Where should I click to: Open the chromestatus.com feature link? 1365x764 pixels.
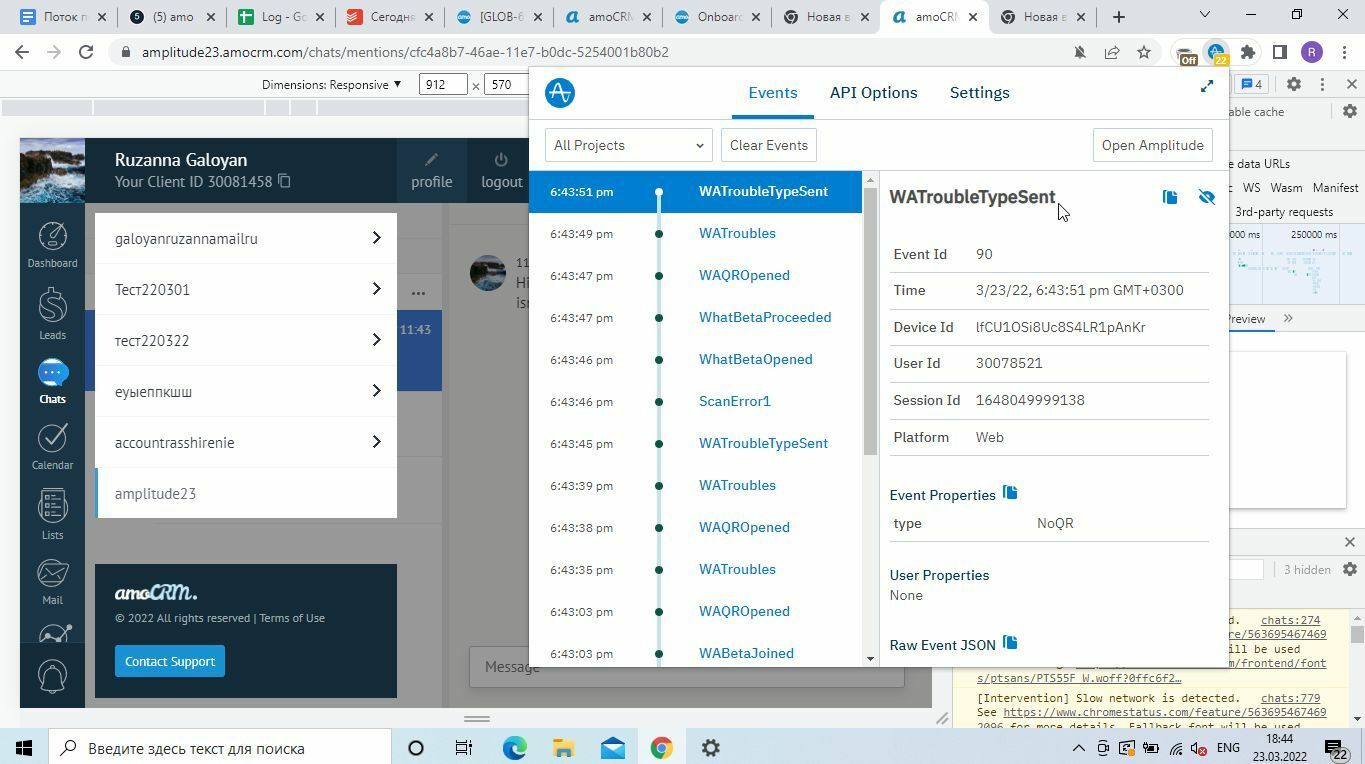(1164, 712)
